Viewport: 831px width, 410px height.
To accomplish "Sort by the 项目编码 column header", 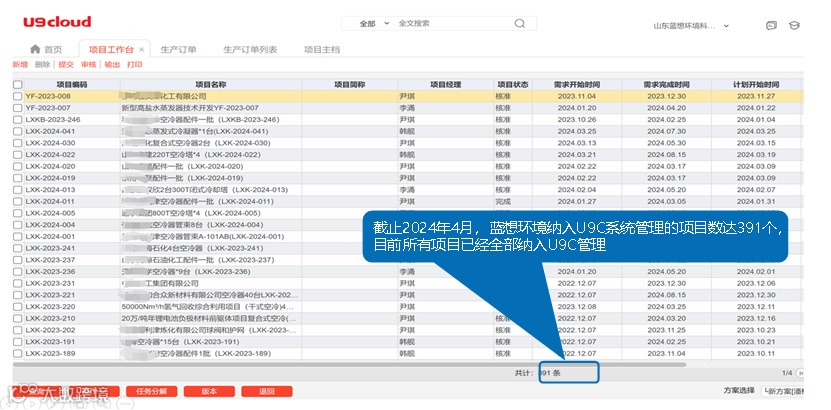I will (72, 85).
